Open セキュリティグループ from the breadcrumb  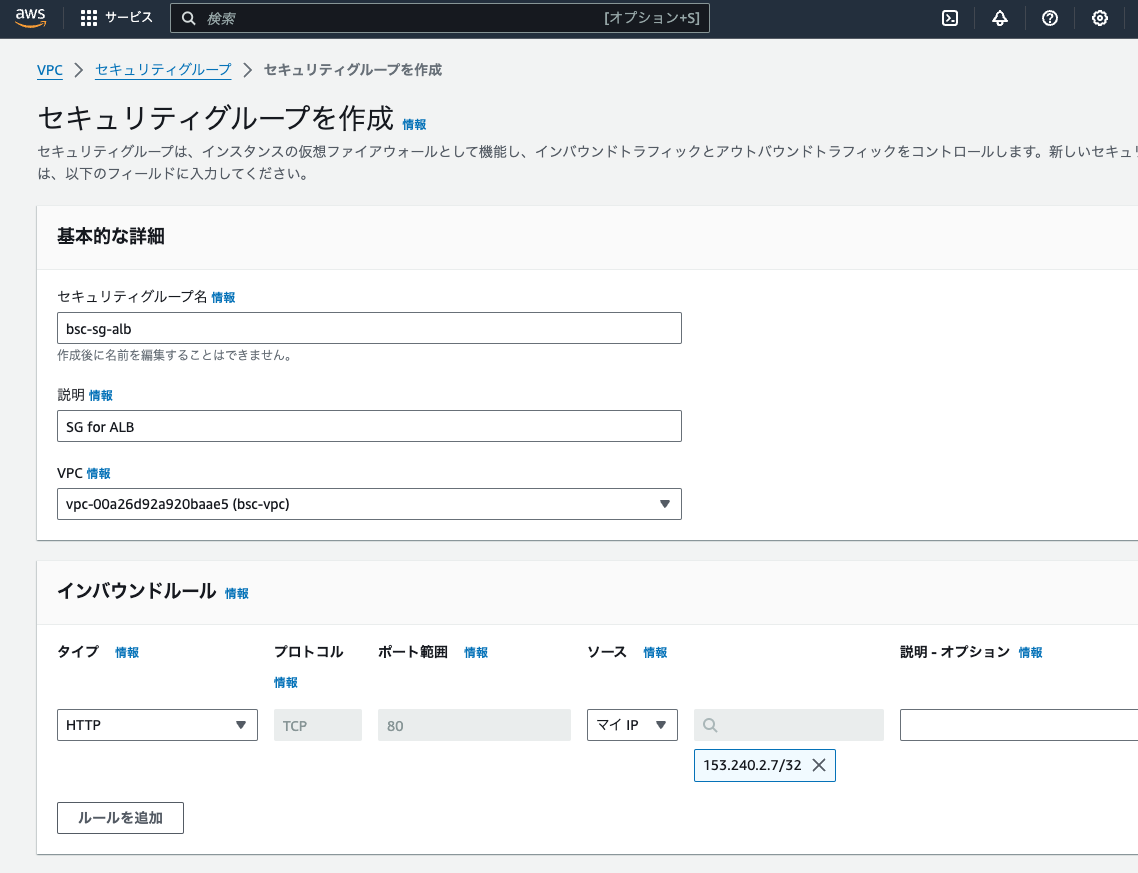coord(163,70)
